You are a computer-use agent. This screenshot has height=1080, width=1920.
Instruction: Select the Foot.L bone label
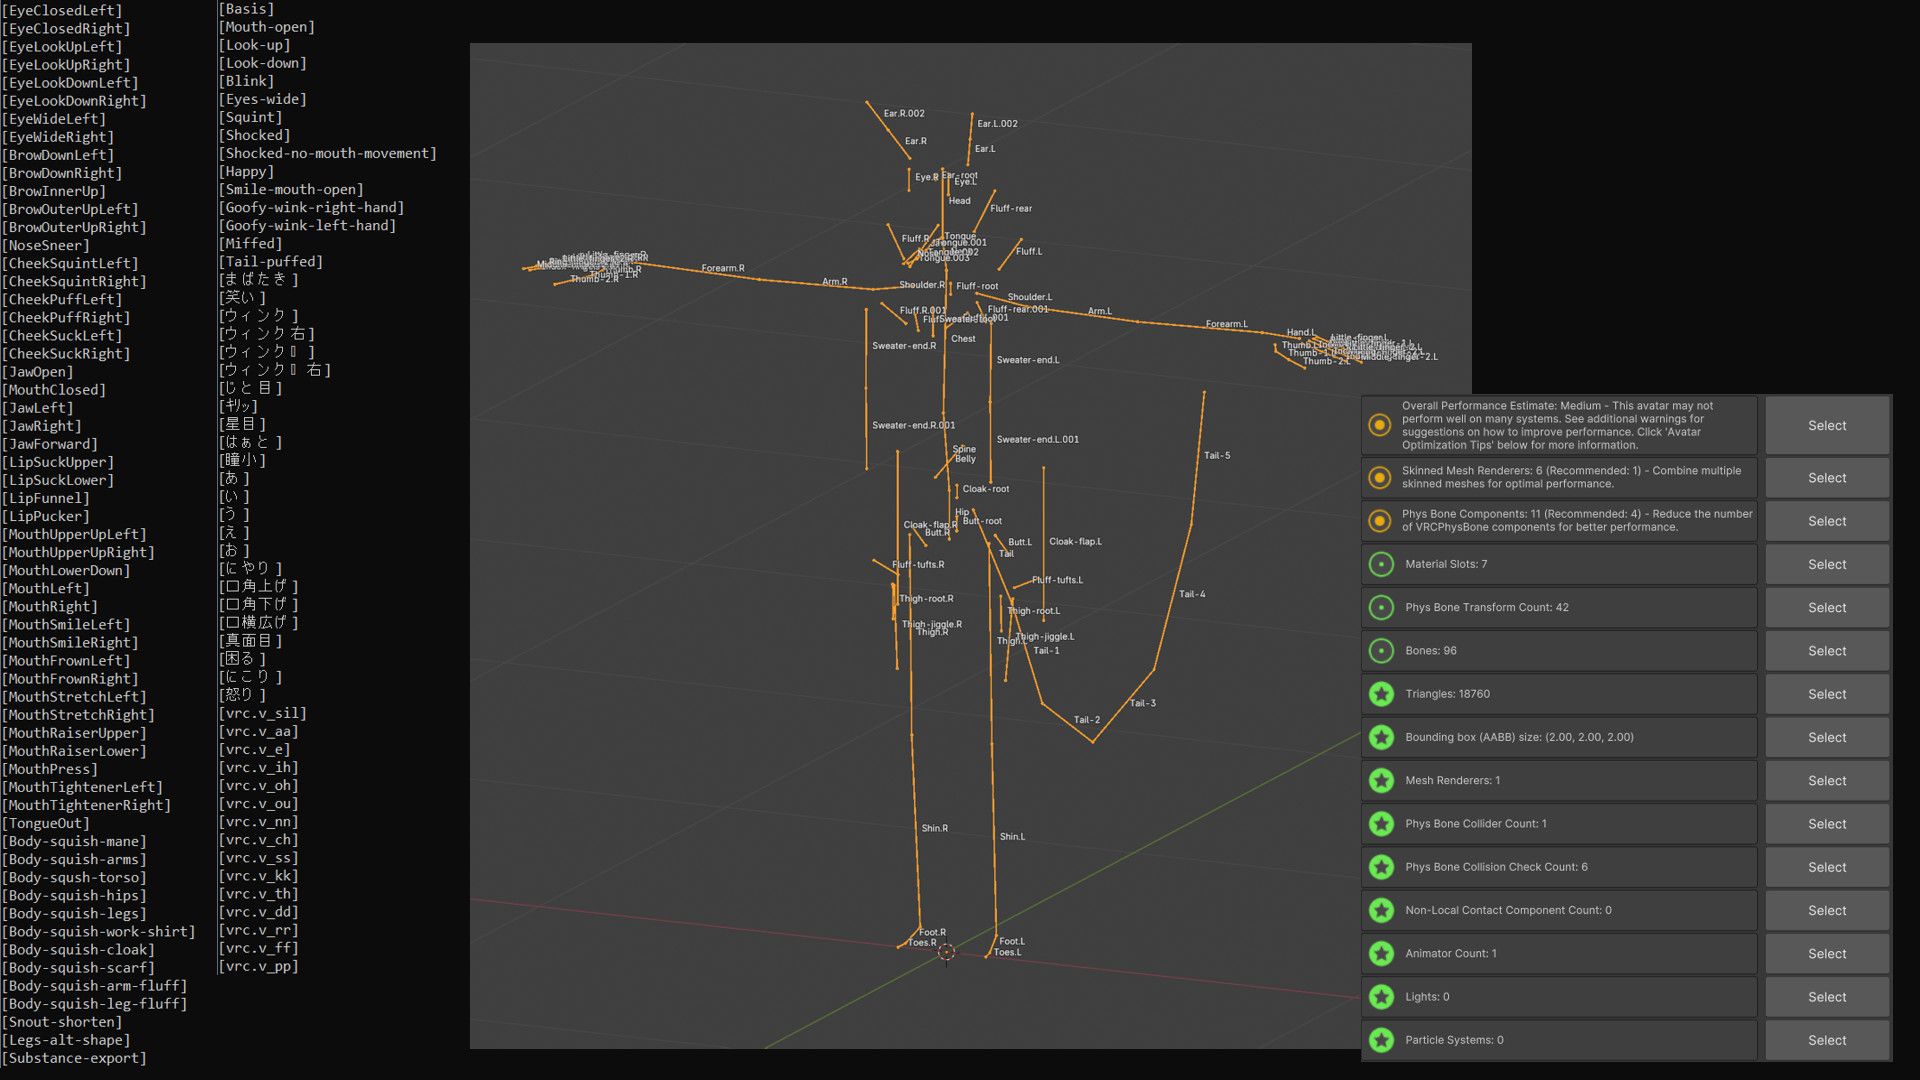pos(1012,942)
